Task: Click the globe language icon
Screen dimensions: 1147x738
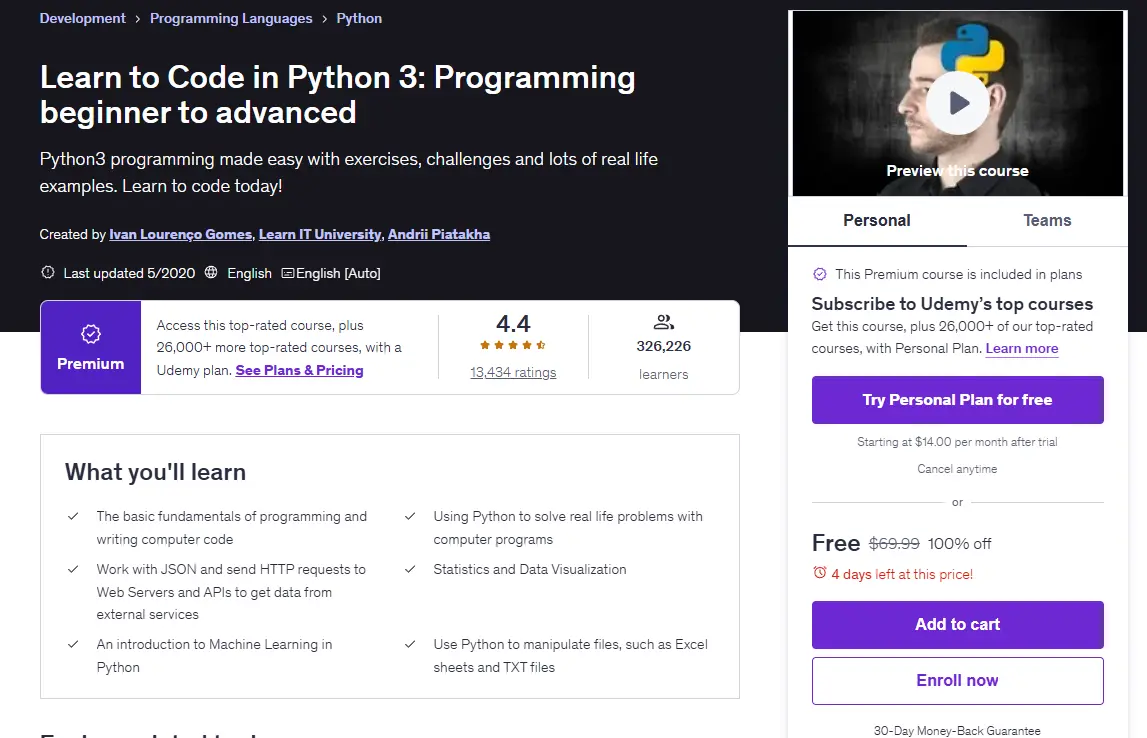Action: (x=211, y=273)
